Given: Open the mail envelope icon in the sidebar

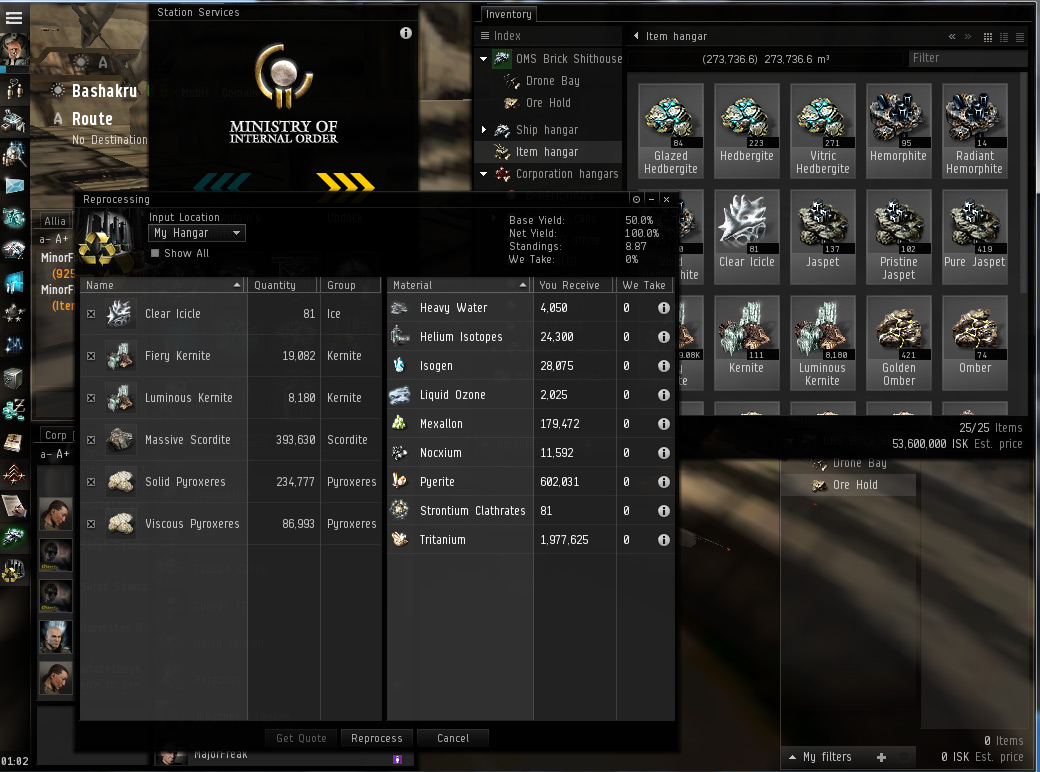Looking at the screenshot, I should (14, 186).
